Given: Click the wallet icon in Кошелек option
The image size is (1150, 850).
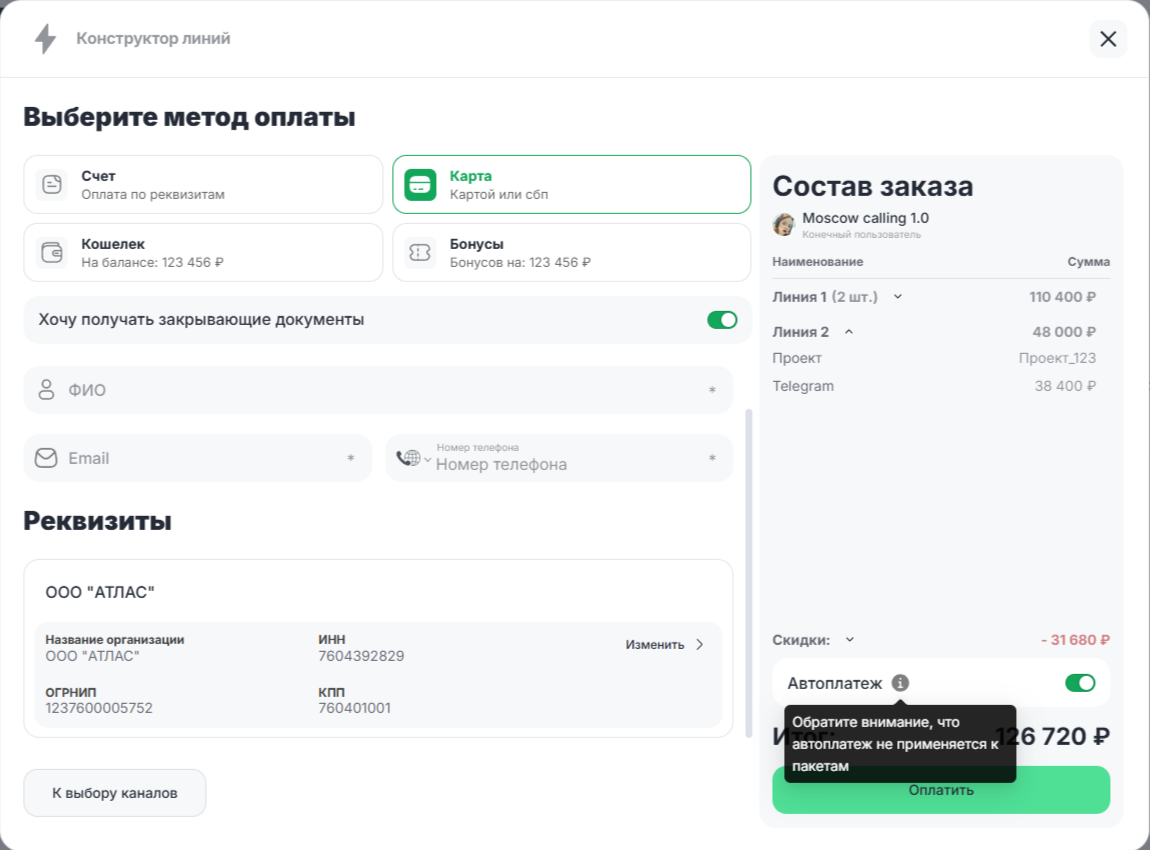Looking at the screenshot, I should (x=51, y=252).
